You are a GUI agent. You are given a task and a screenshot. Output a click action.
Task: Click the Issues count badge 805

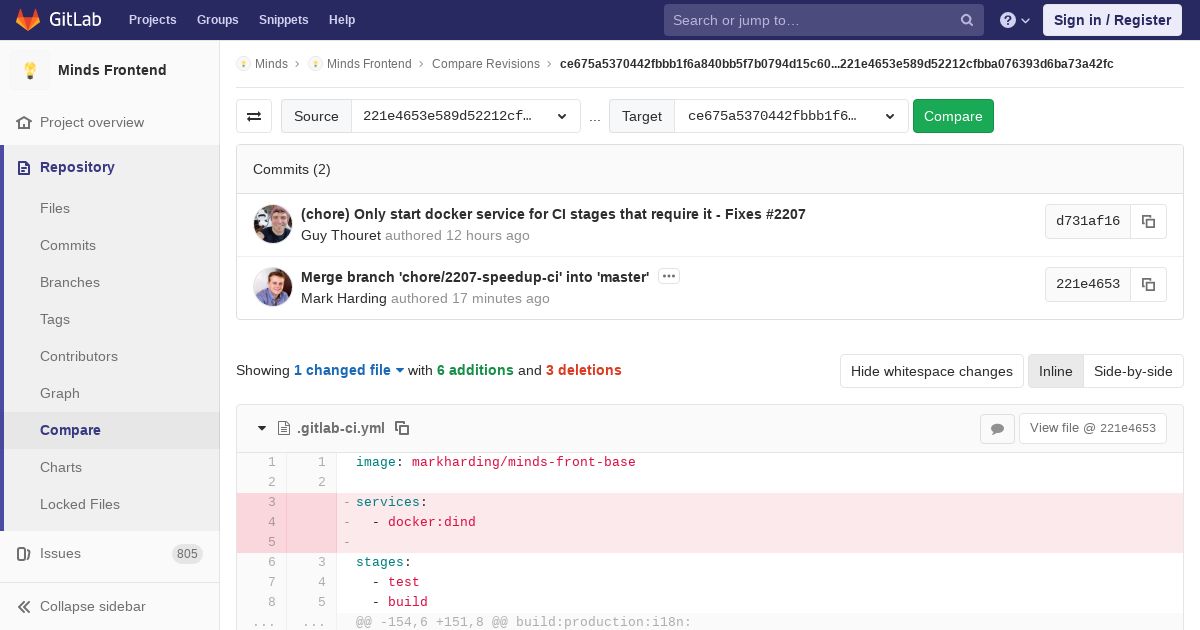[x=187, y=554]
